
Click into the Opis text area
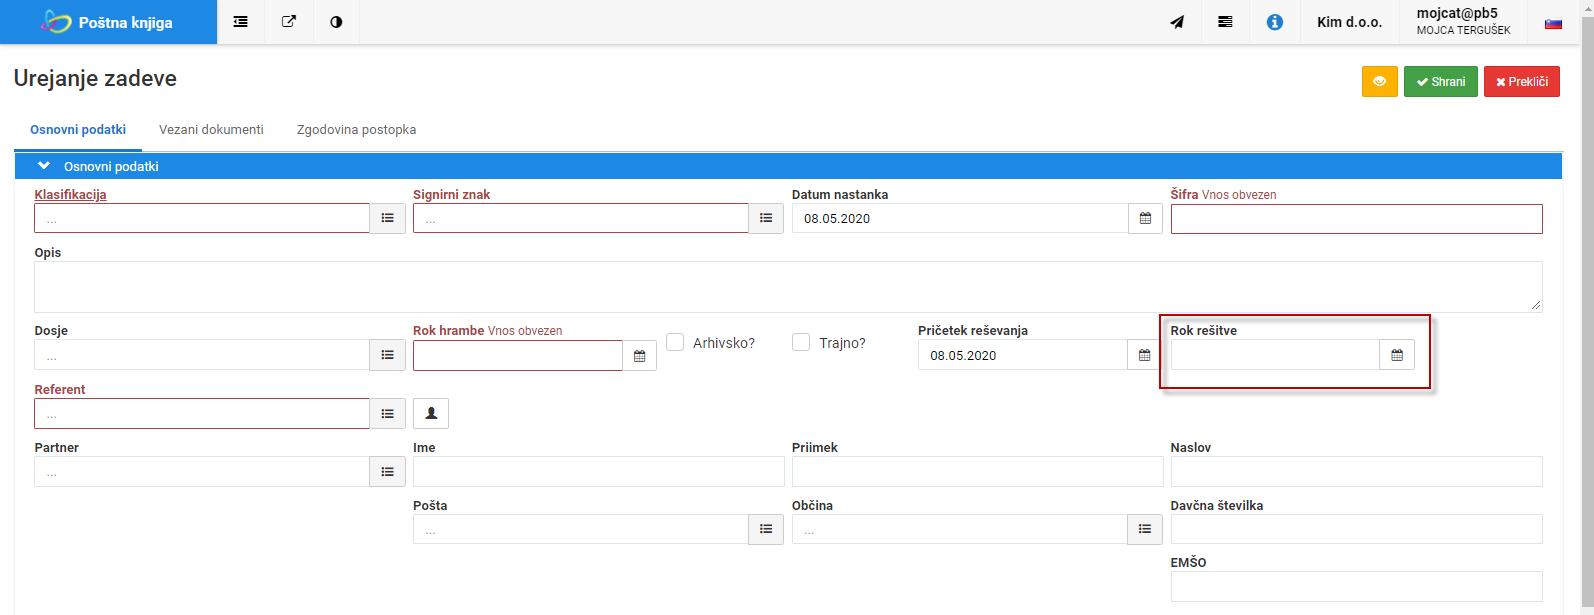click(788, 287)
